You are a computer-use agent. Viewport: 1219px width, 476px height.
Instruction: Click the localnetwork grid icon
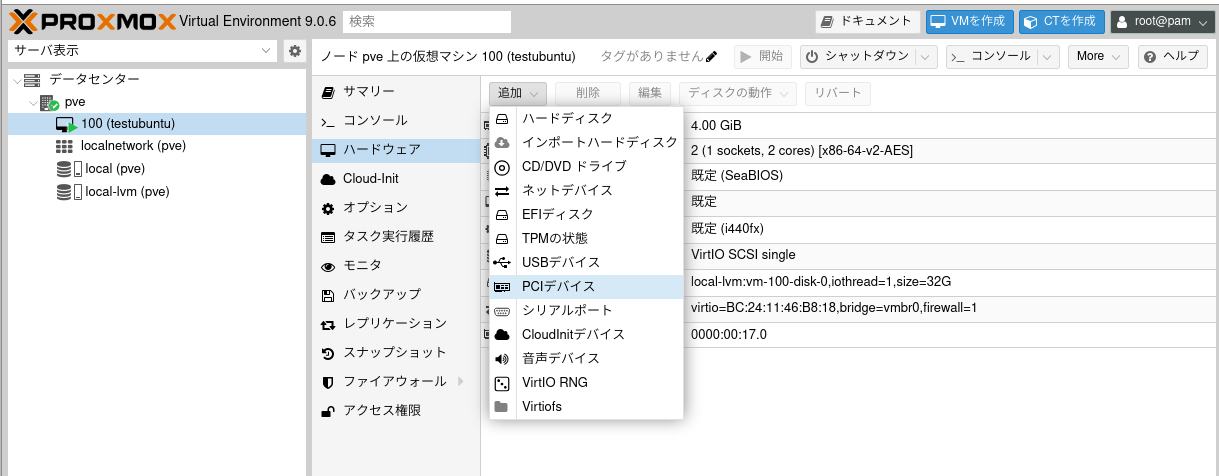64,146
